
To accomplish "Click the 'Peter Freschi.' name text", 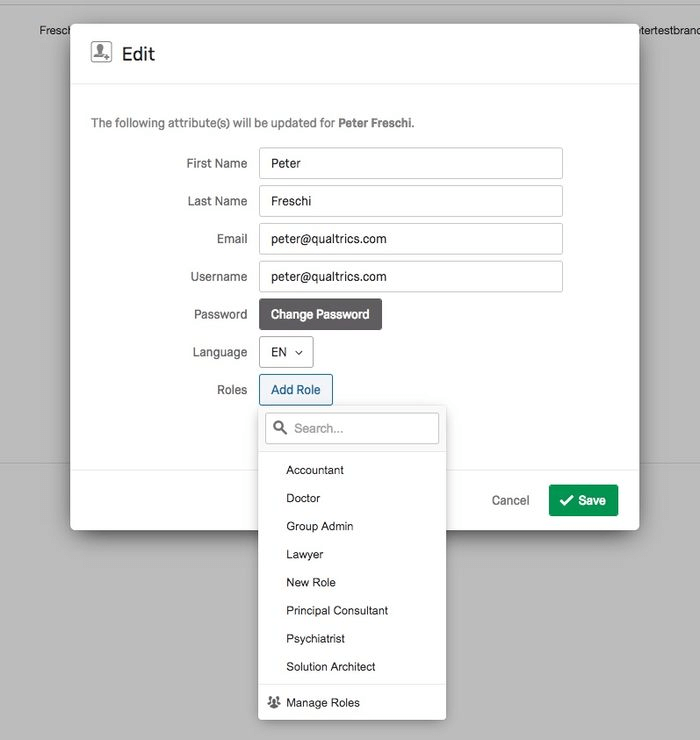I will [x=376, y=123].
